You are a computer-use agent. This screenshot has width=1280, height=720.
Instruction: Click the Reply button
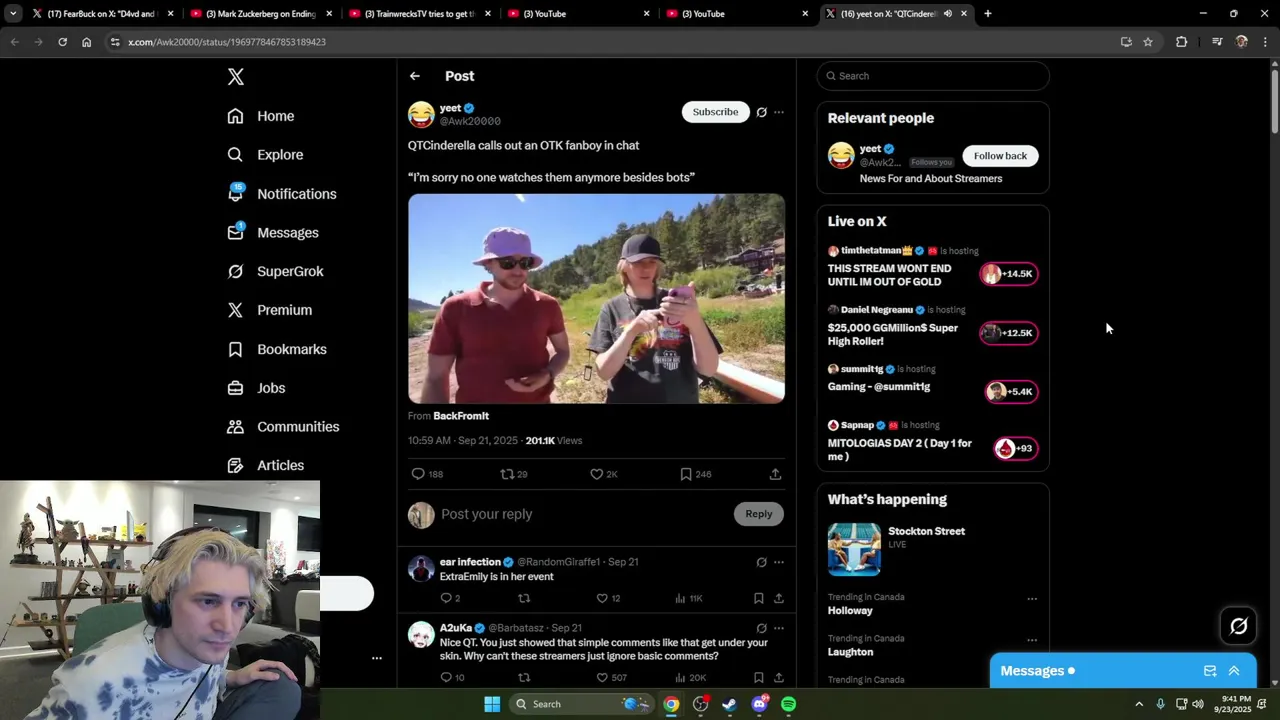point(758,514)
